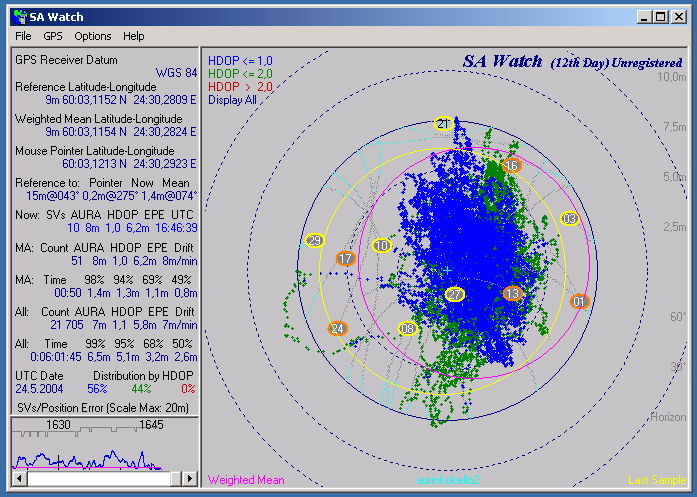
Task: Click the reference coordinates 60:03,1152 N
Action: click(94, 100)
